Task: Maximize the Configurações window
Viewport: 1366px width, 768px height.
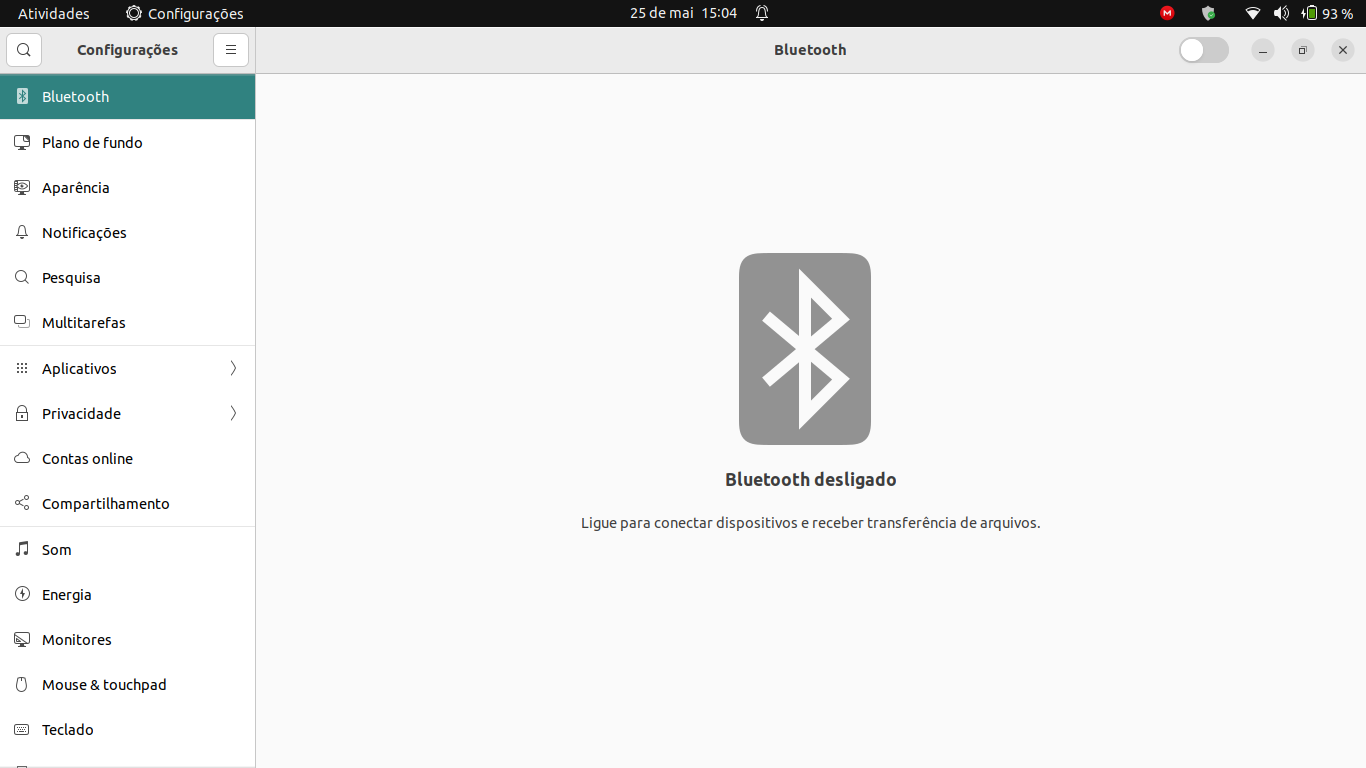Action: coord(1303,50)
